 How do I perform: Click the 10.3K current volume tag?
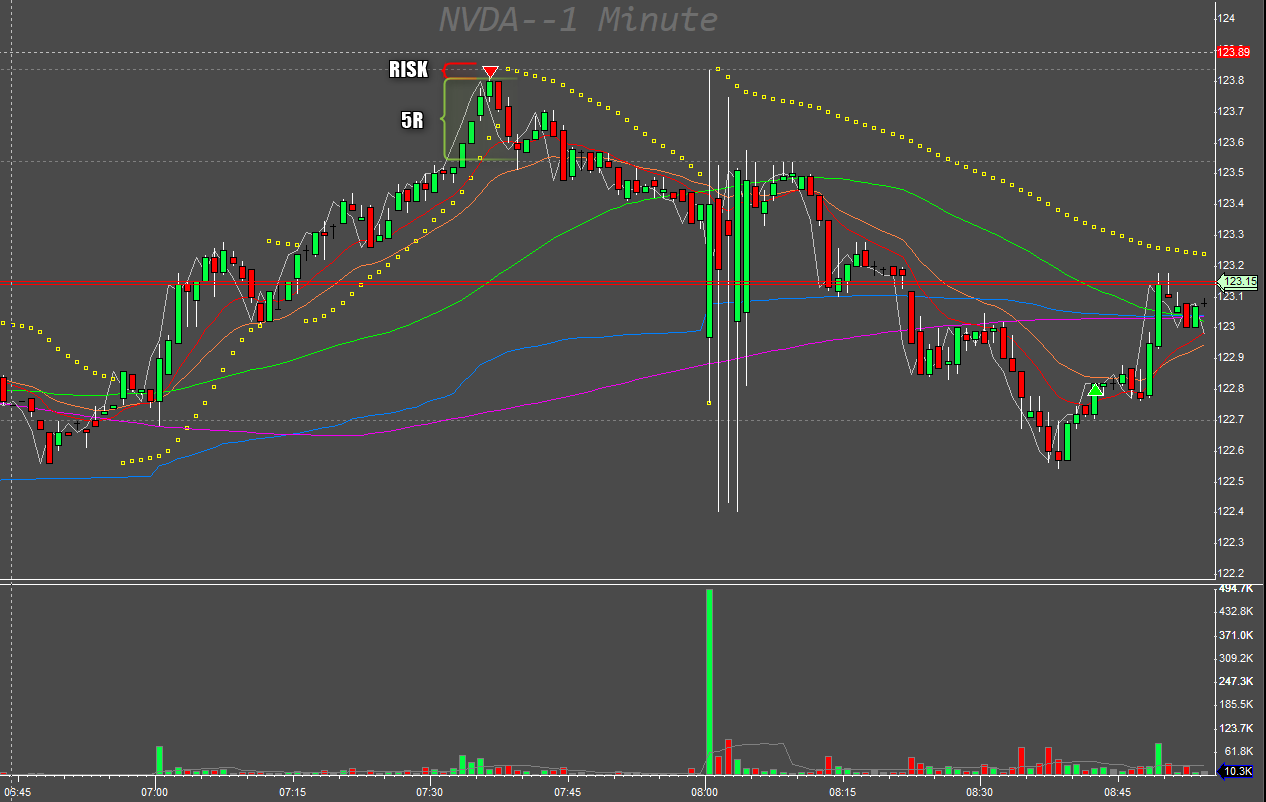[1238, 771]
